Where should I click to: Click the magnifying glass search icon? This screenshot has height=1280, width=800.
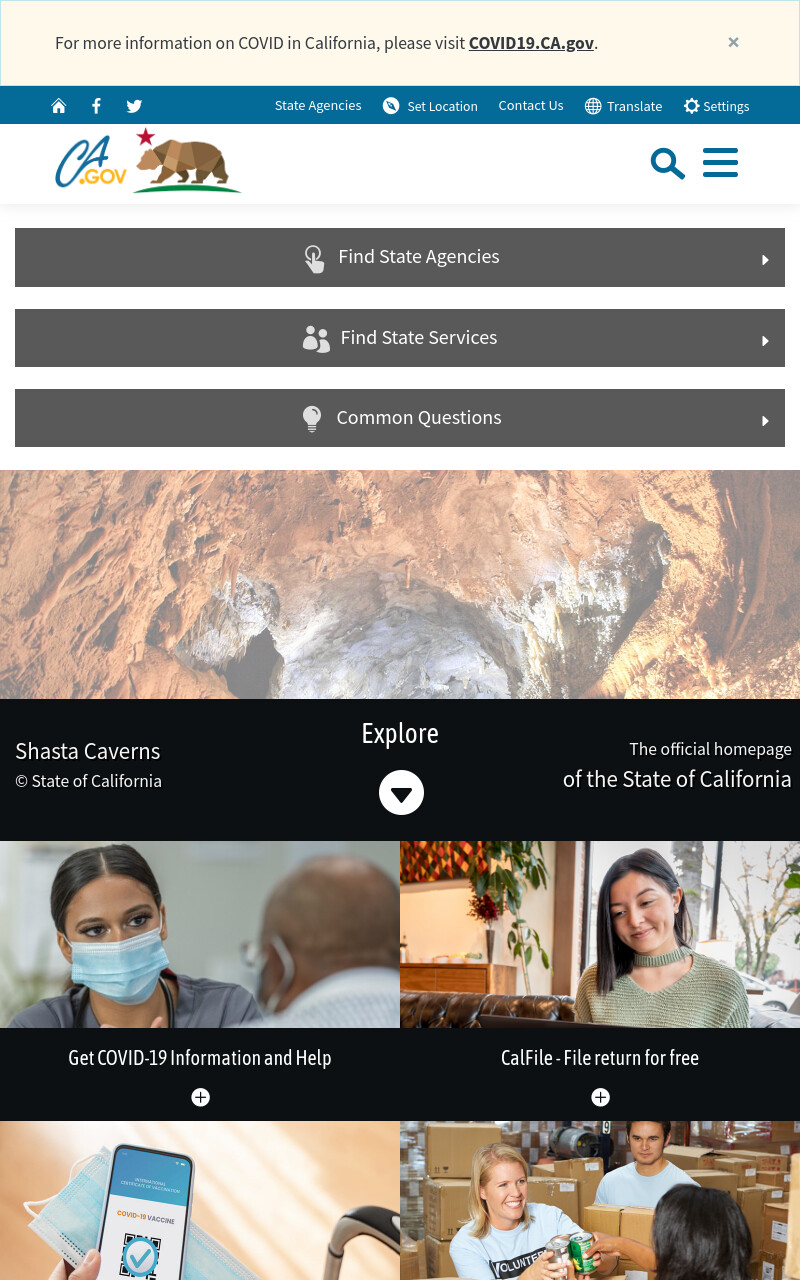click(667, 163)
